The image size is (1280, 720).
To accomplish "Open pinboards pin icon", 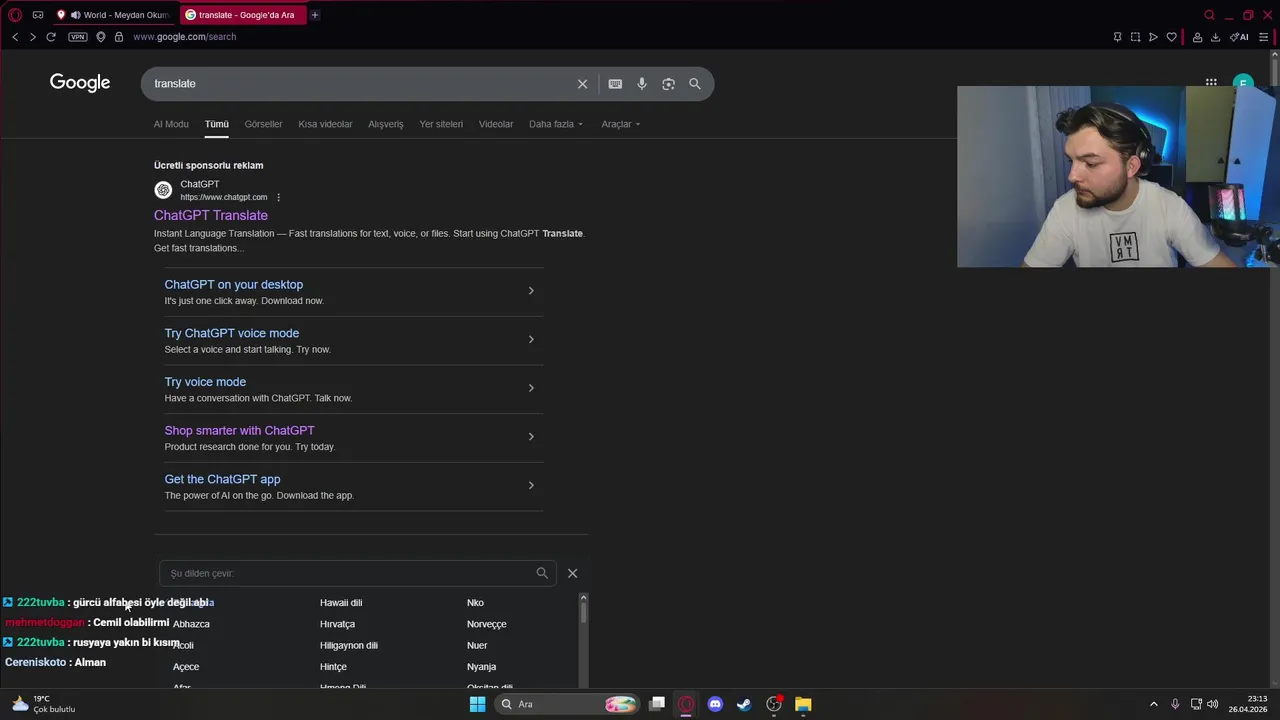I will pyautogui.click(x=1117, y=37).
